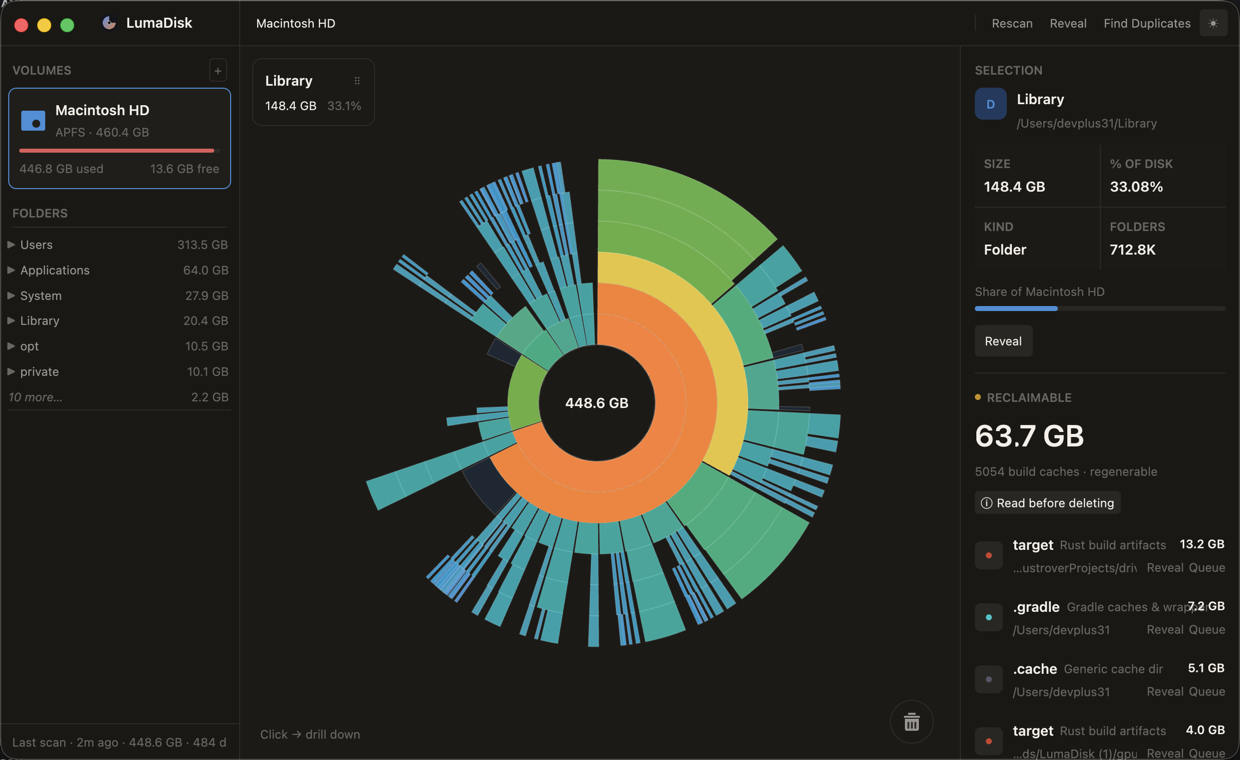Expand the private folder

(11, 371)
